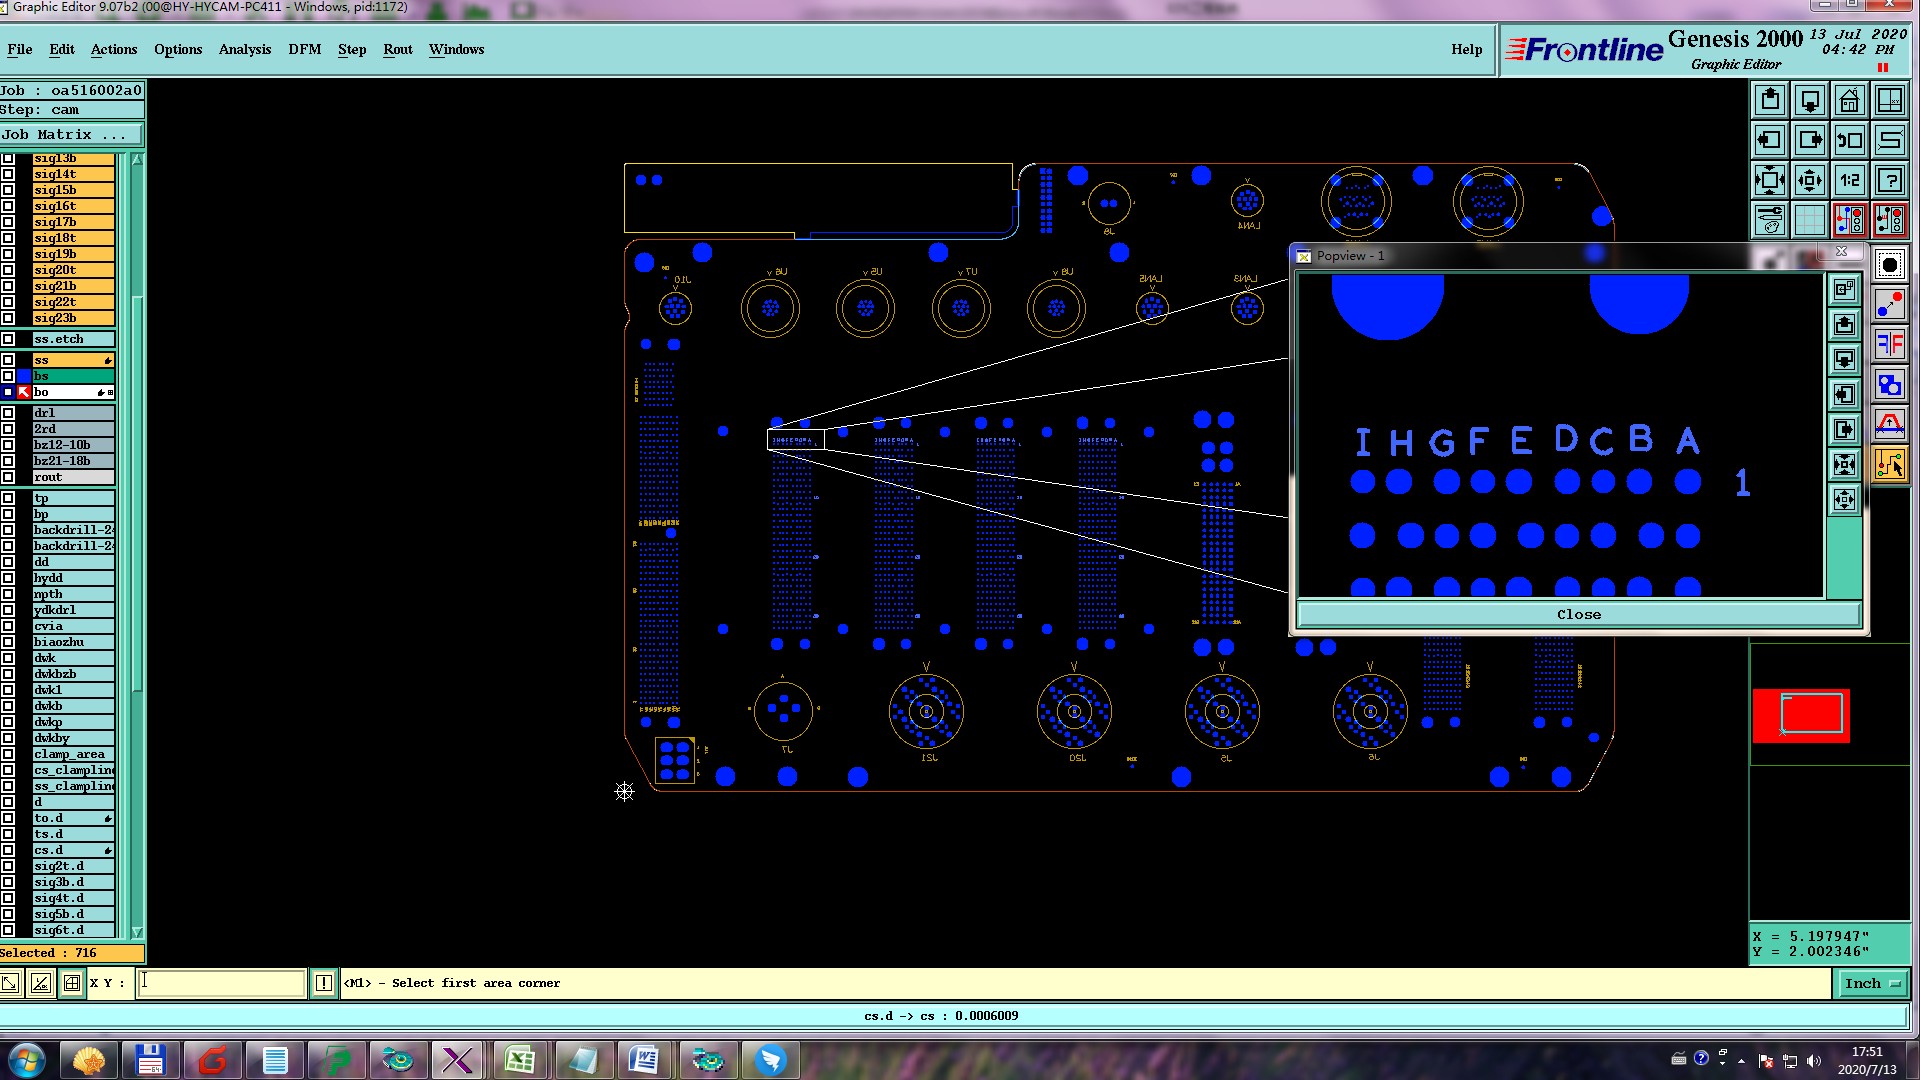Click the Close button in Popview
This screenshot has height=1080, width=1920.
click(1578, 614)
